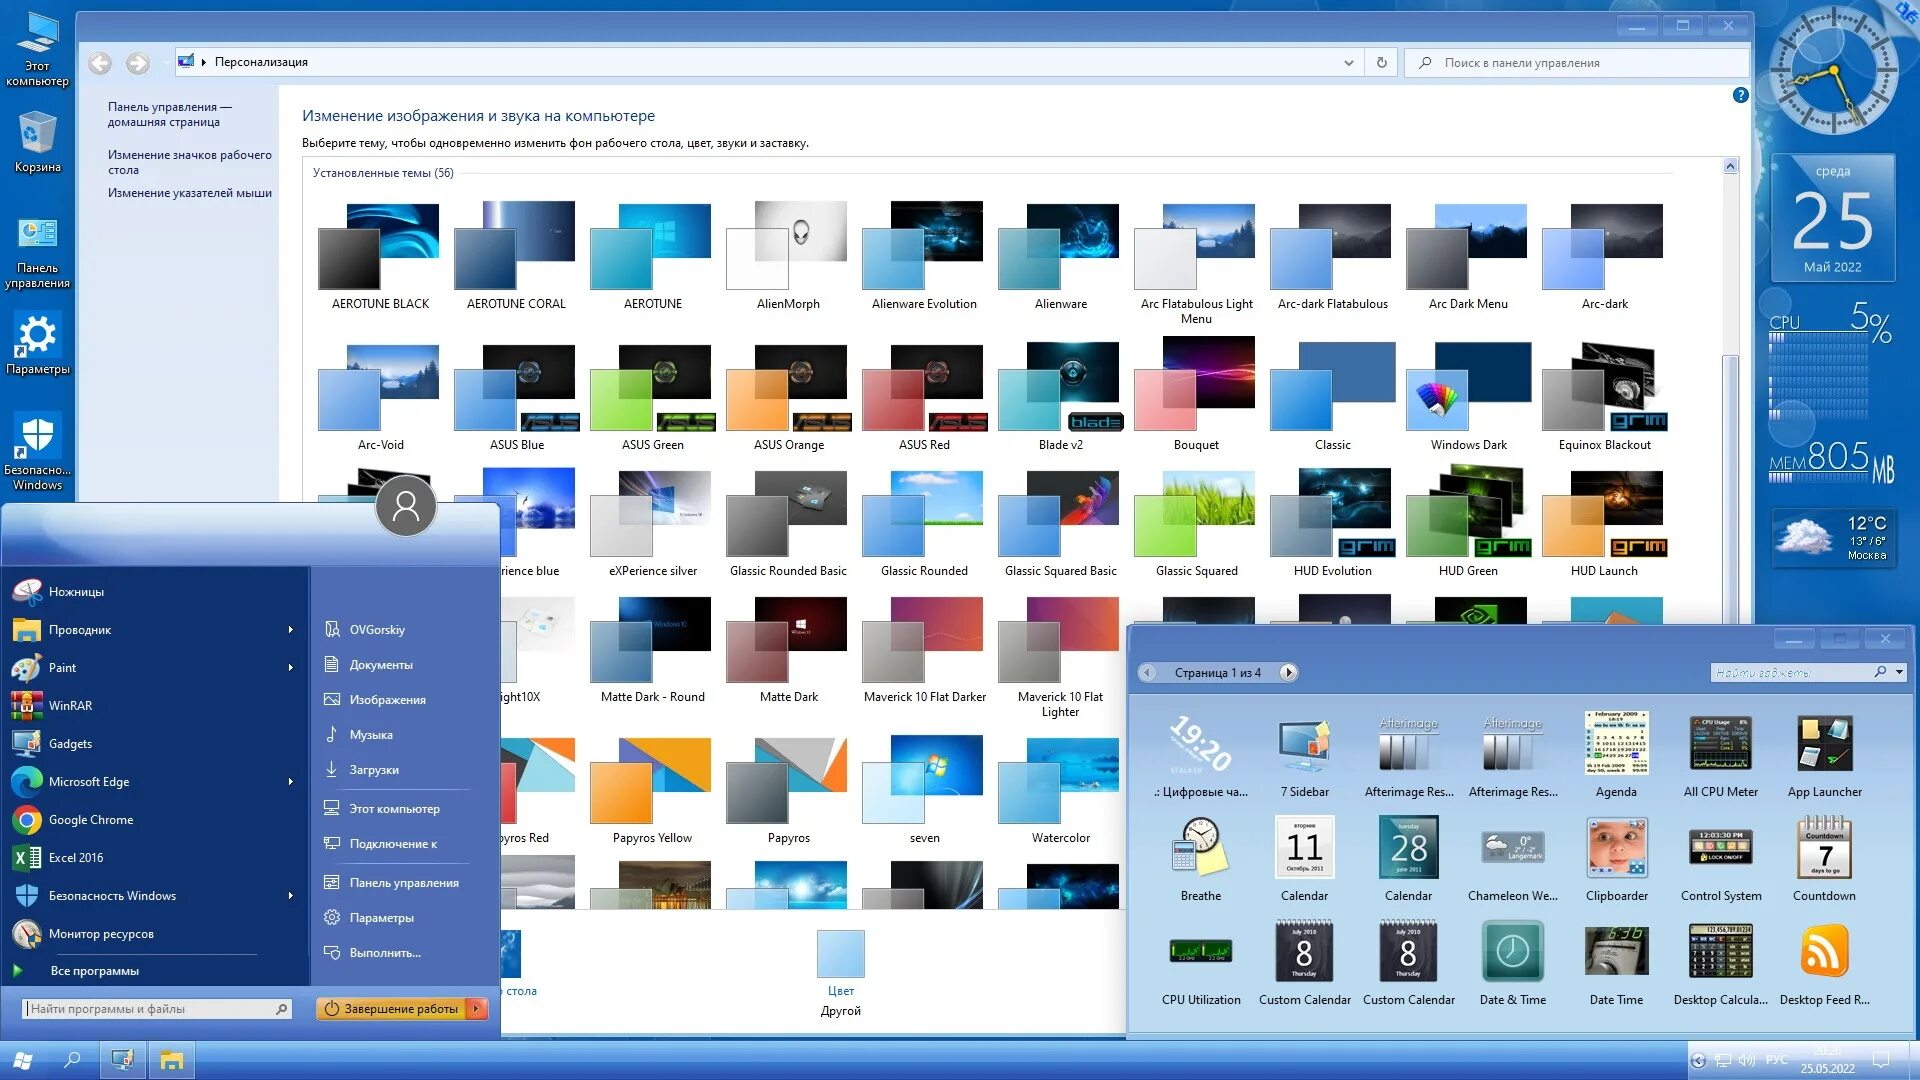1920x1080 pixels.
Task: Click the Завершение работы button
Action: [x=392, y=1009]
